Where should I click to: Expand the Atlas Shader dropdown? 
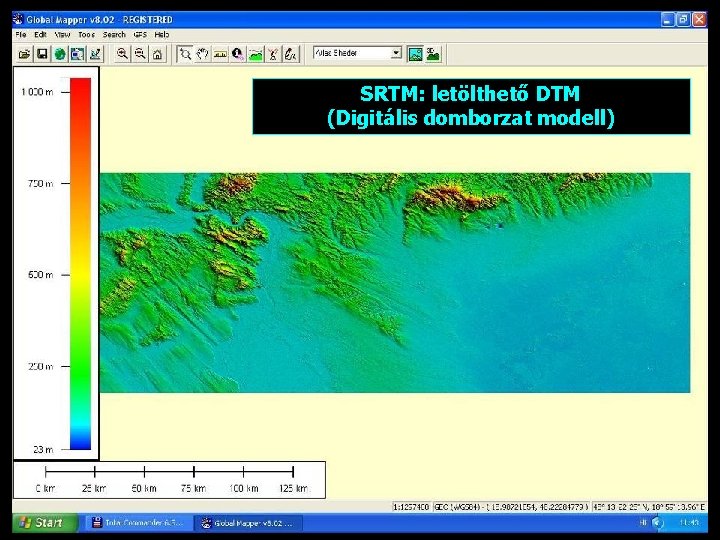tap(396, 53)
